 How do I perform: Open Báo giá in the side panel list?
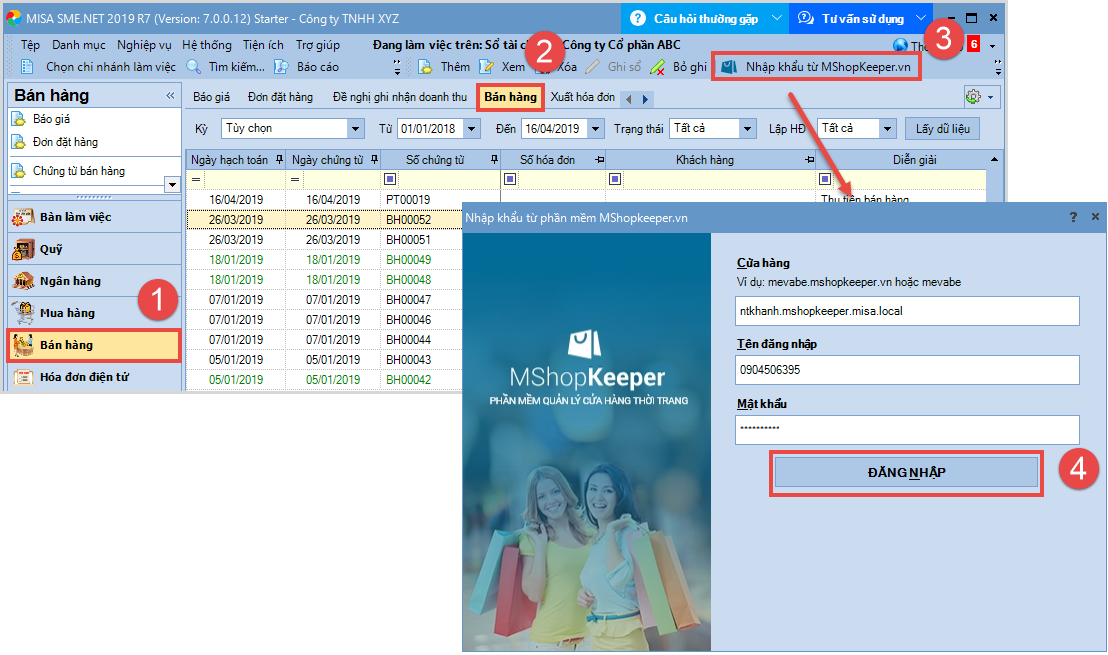coord(51,119)
